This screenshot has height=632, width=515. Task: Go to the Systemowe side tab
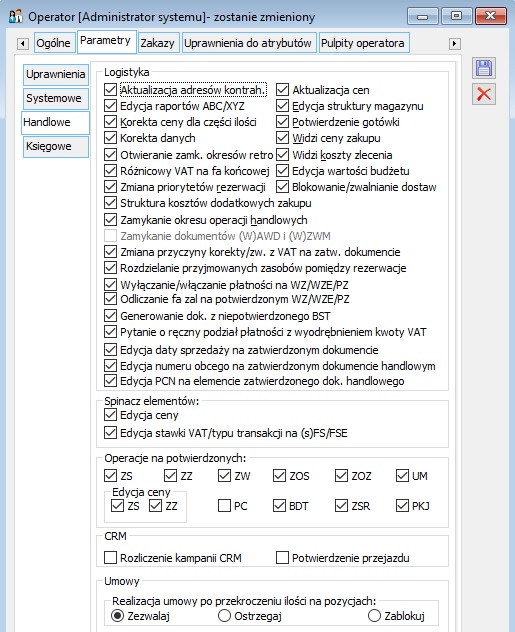pos(56,98)
